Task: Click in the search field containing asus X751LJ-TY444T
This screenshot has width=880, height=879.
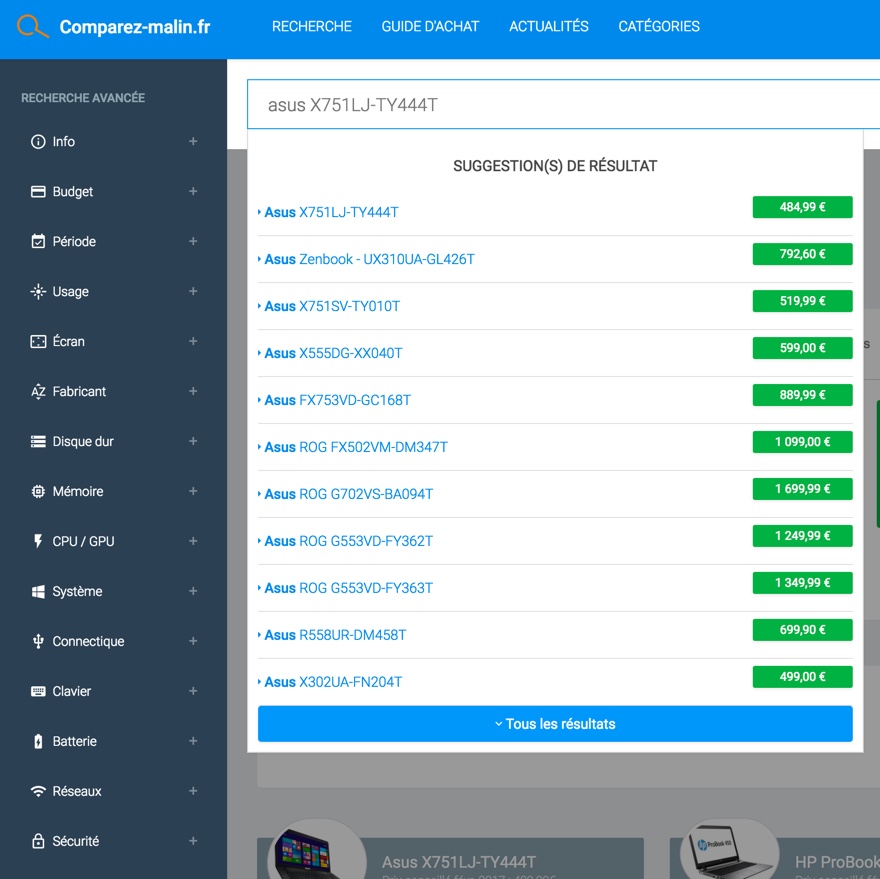Action: pyautogui.click(x=560, y=105)
